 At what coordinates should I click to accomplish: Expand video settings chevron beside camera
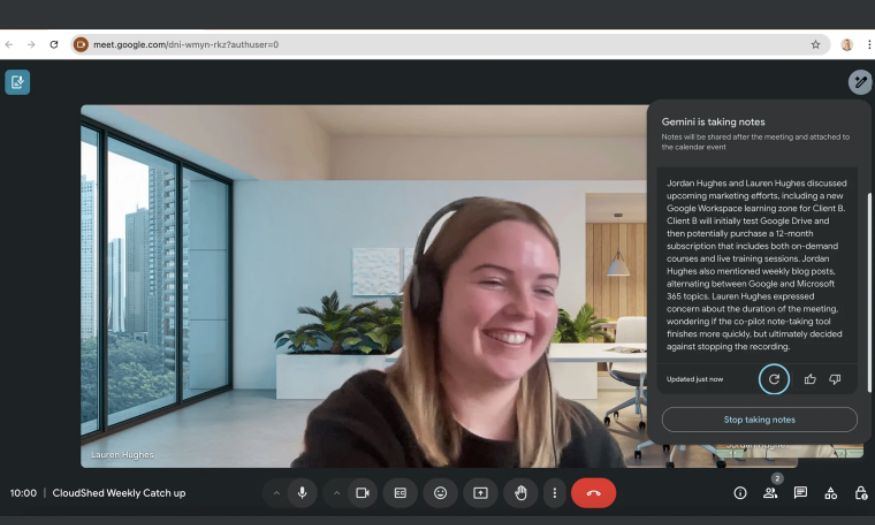(336, 493)
